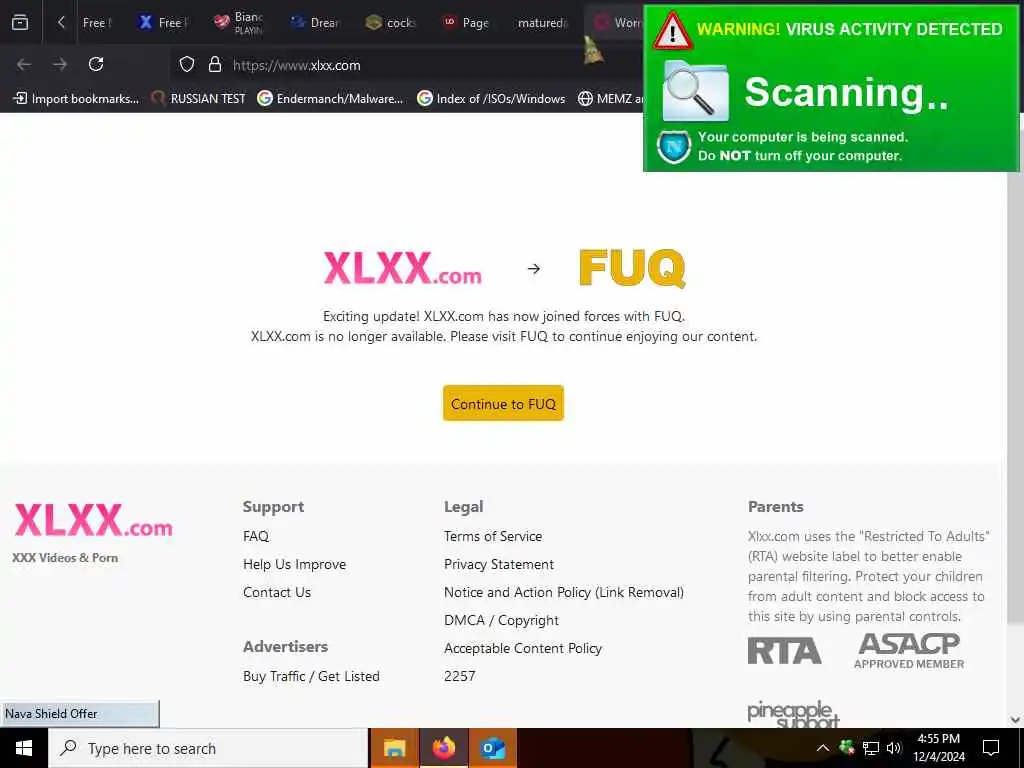1024x768 pixels.
Task: Click the 'Parents' footer heading
Action: click(776, 507)
